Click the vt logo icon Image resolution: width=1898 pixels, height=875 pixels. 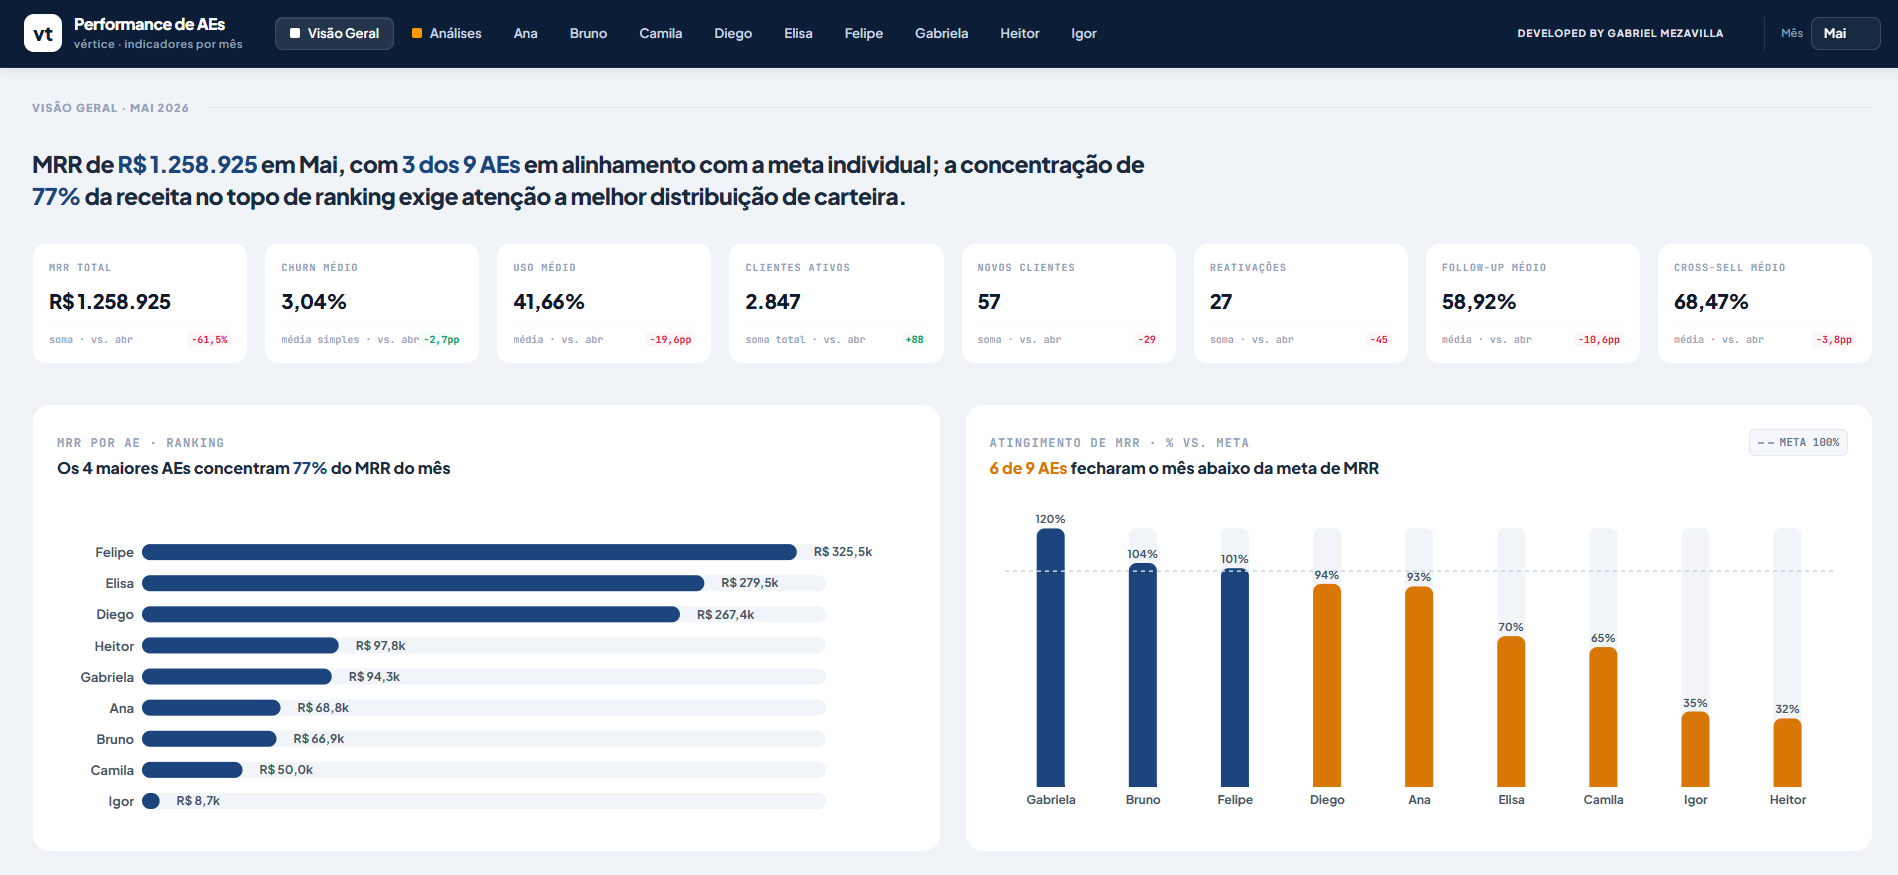pos(43,33)
